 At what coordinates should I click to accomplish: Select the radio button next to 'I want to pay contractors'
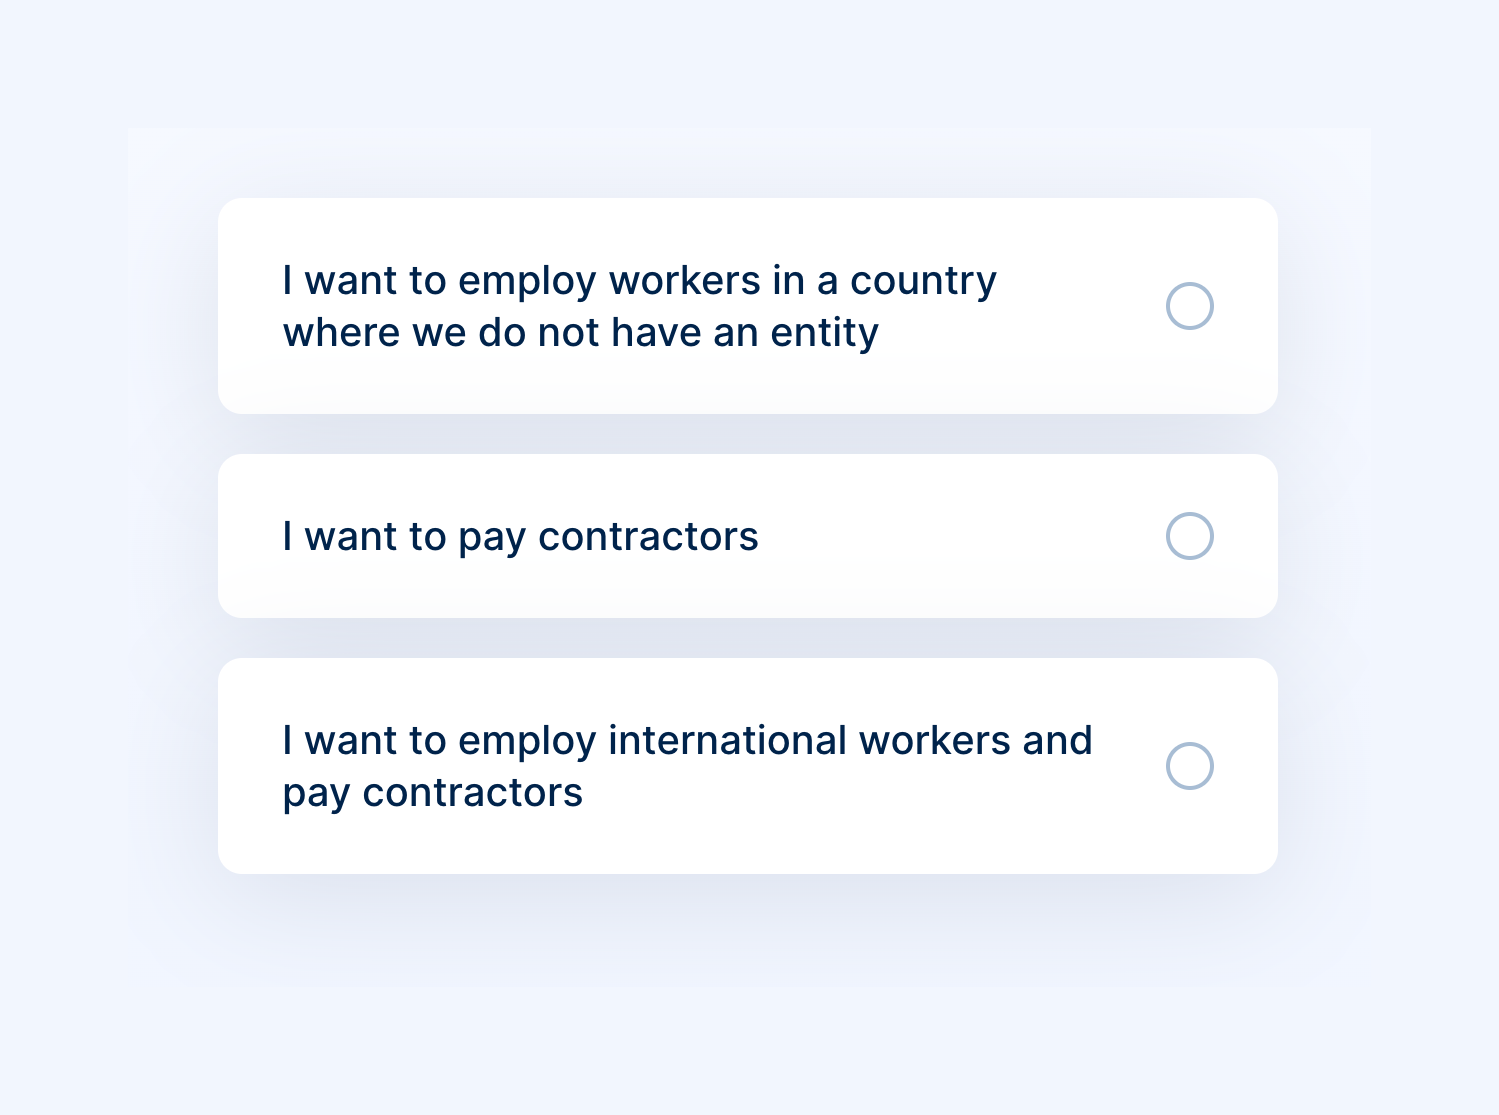point(1189,536)
